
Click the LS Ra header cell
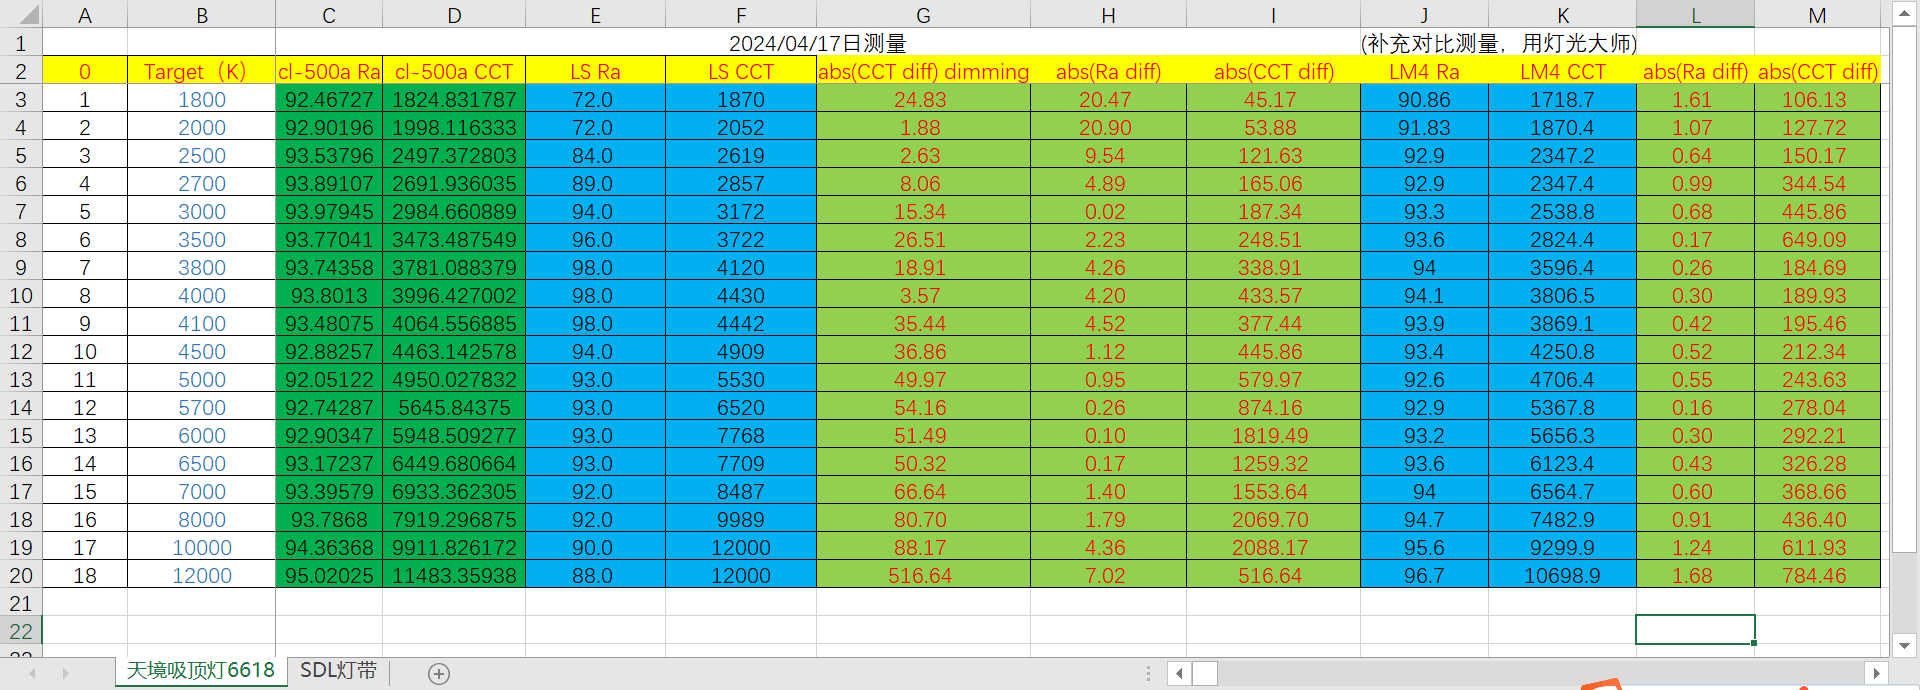click(x=595, y=71)
